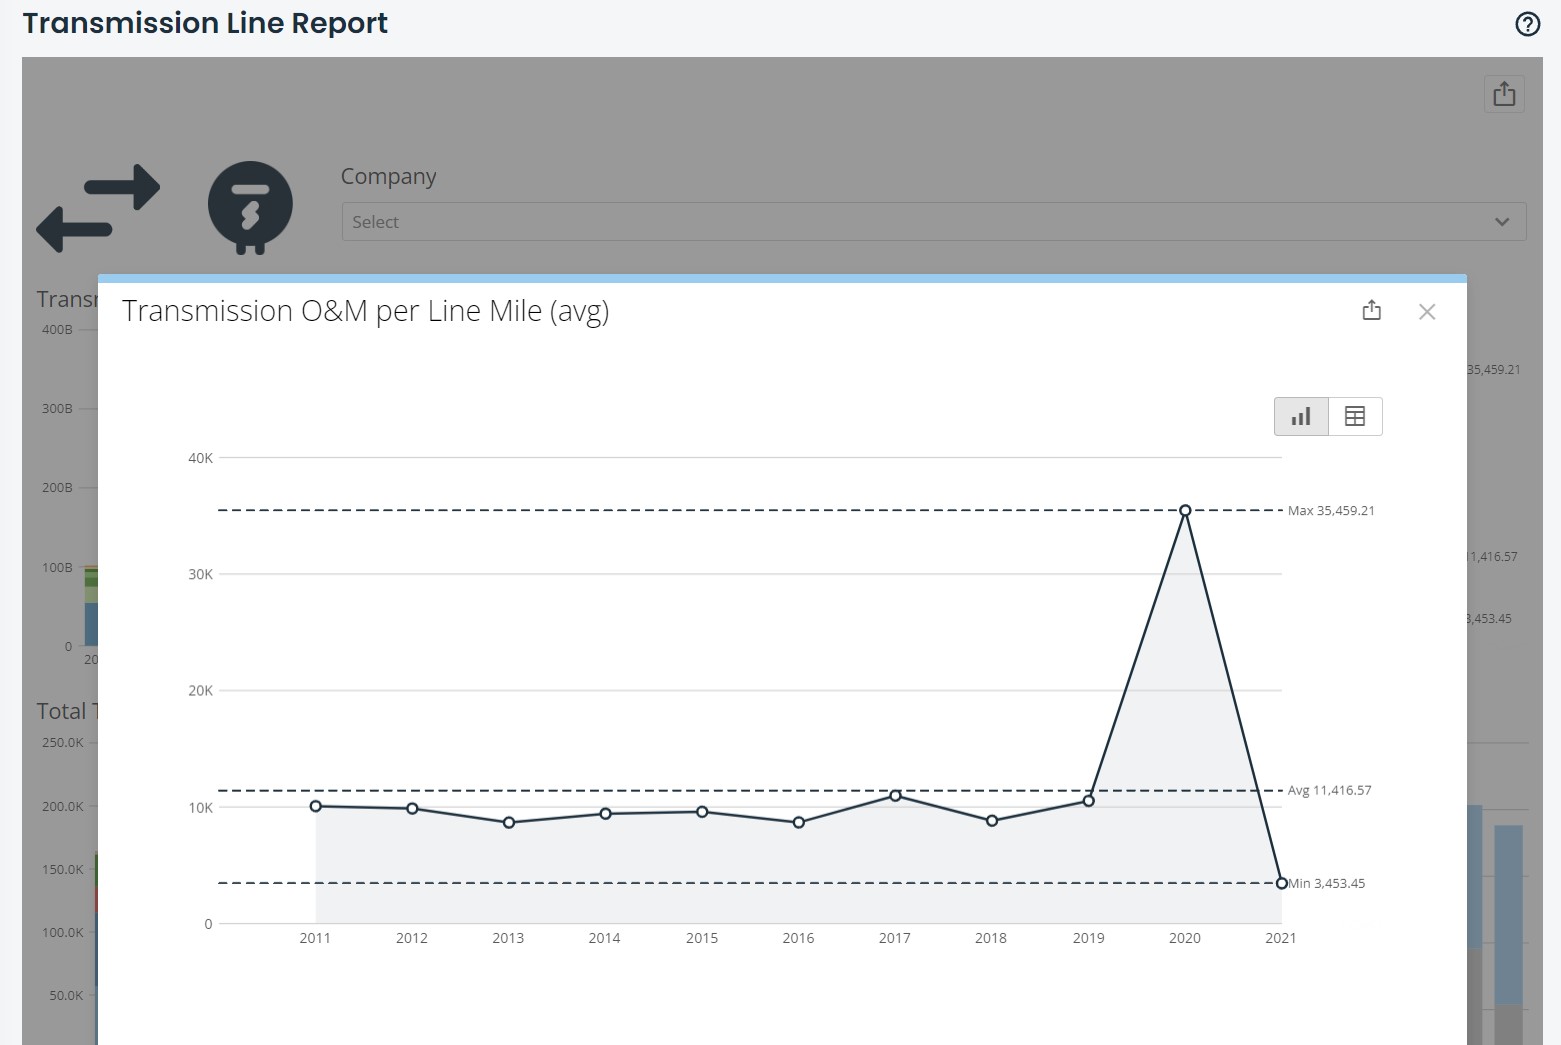Click the 2021 minimum data point

pos(1281,883)
